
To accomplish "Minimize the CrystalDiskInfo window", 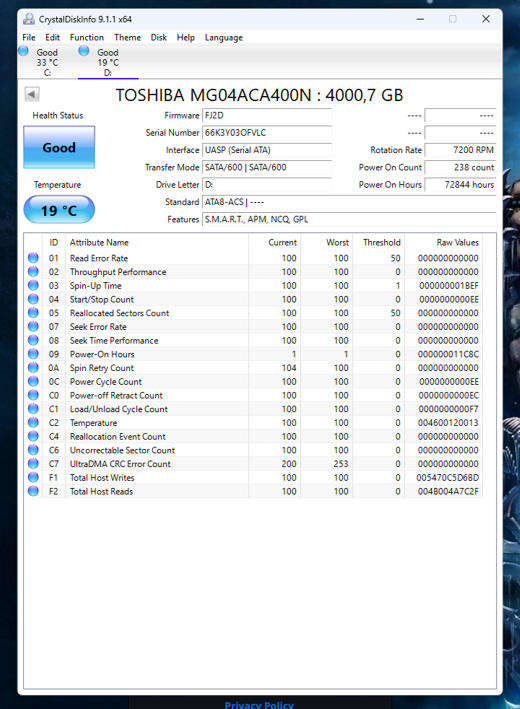I will point(420,19).
